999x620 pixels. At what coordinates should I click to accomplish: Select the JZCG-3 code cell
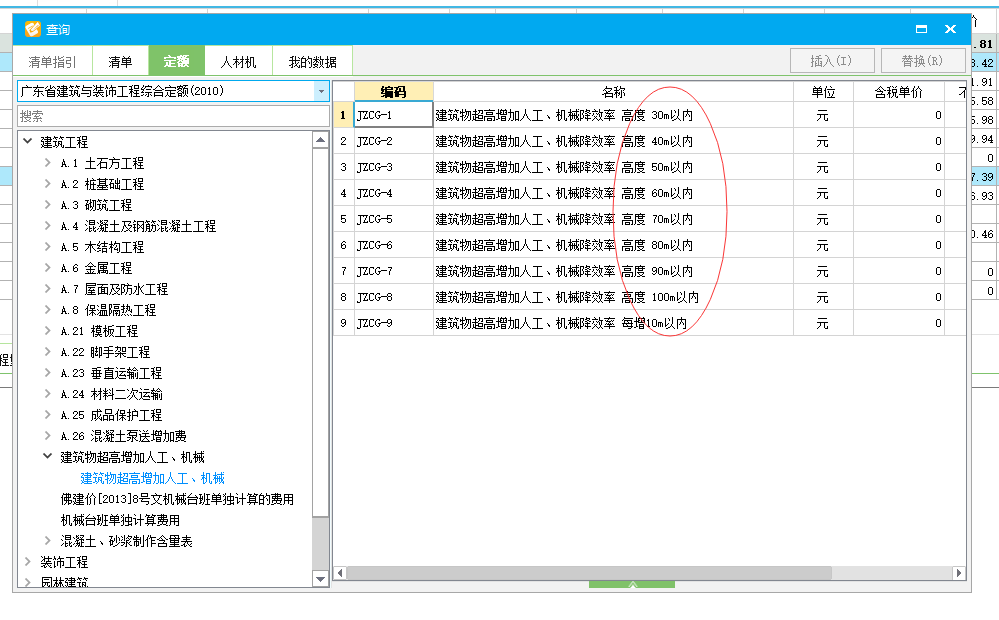[393, 168]
